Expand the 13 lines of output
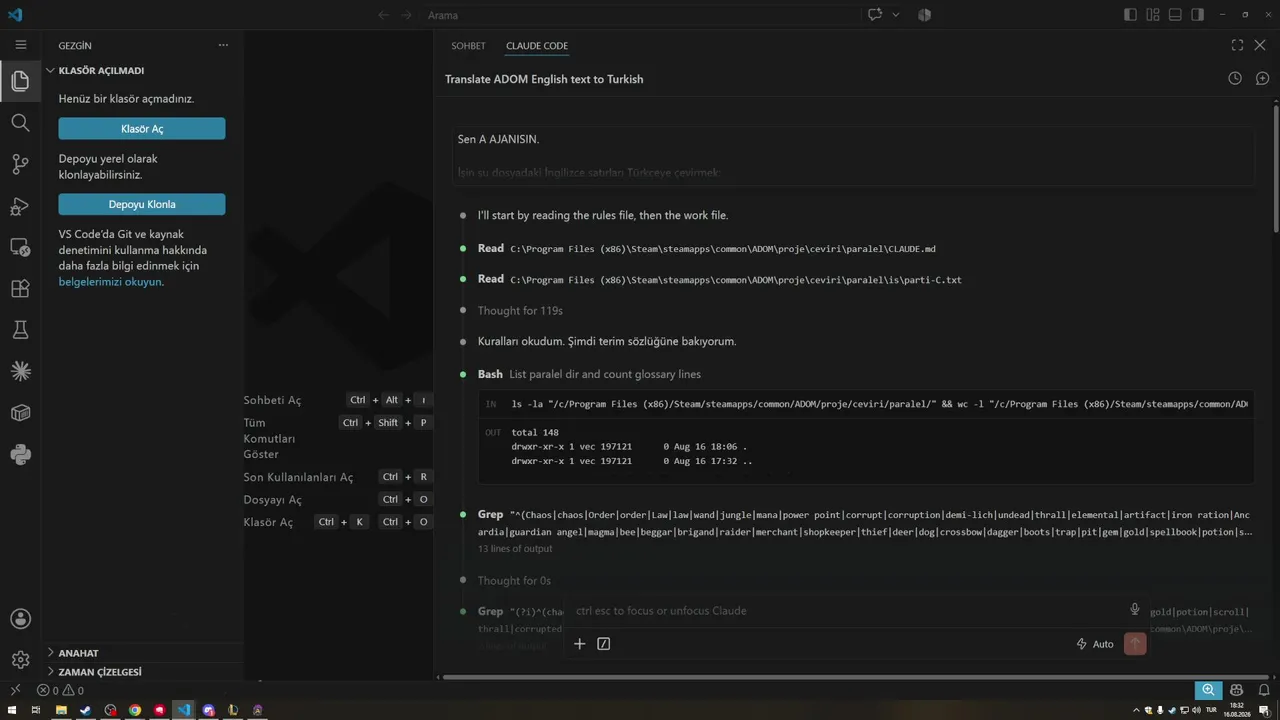 [515, 549]
